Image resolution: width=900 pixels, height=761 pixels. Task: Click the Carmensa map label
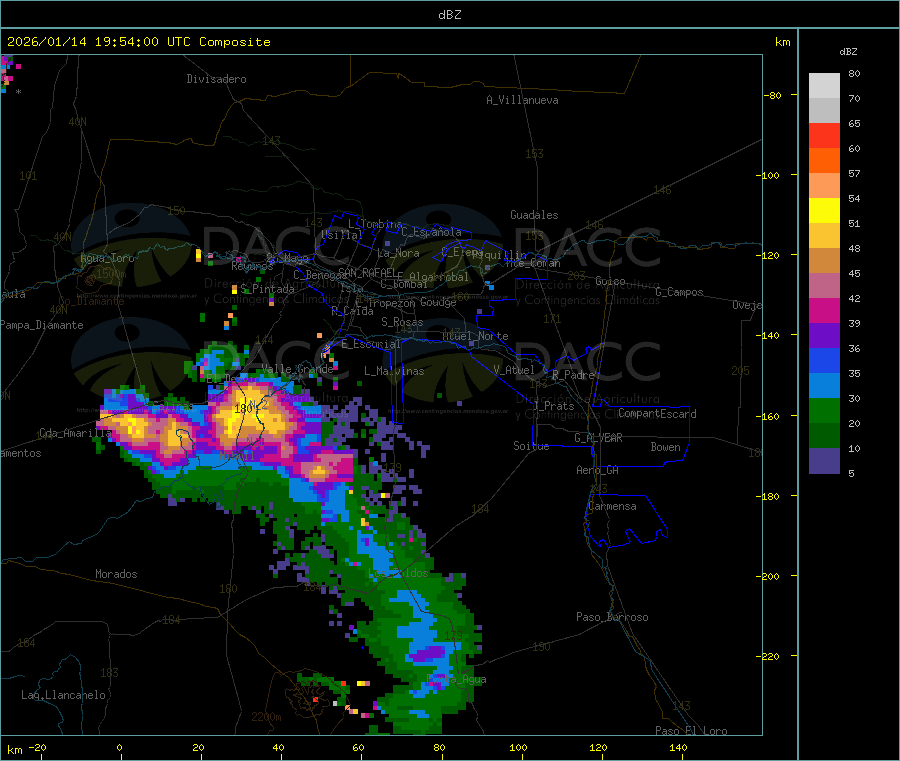pos(612,506)
